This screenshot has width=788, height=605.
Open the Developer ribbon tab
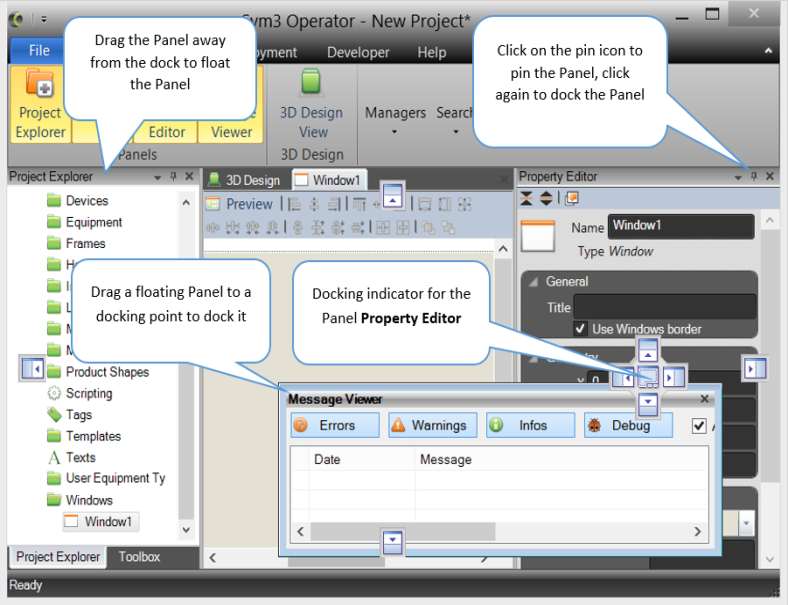point(358,52)
